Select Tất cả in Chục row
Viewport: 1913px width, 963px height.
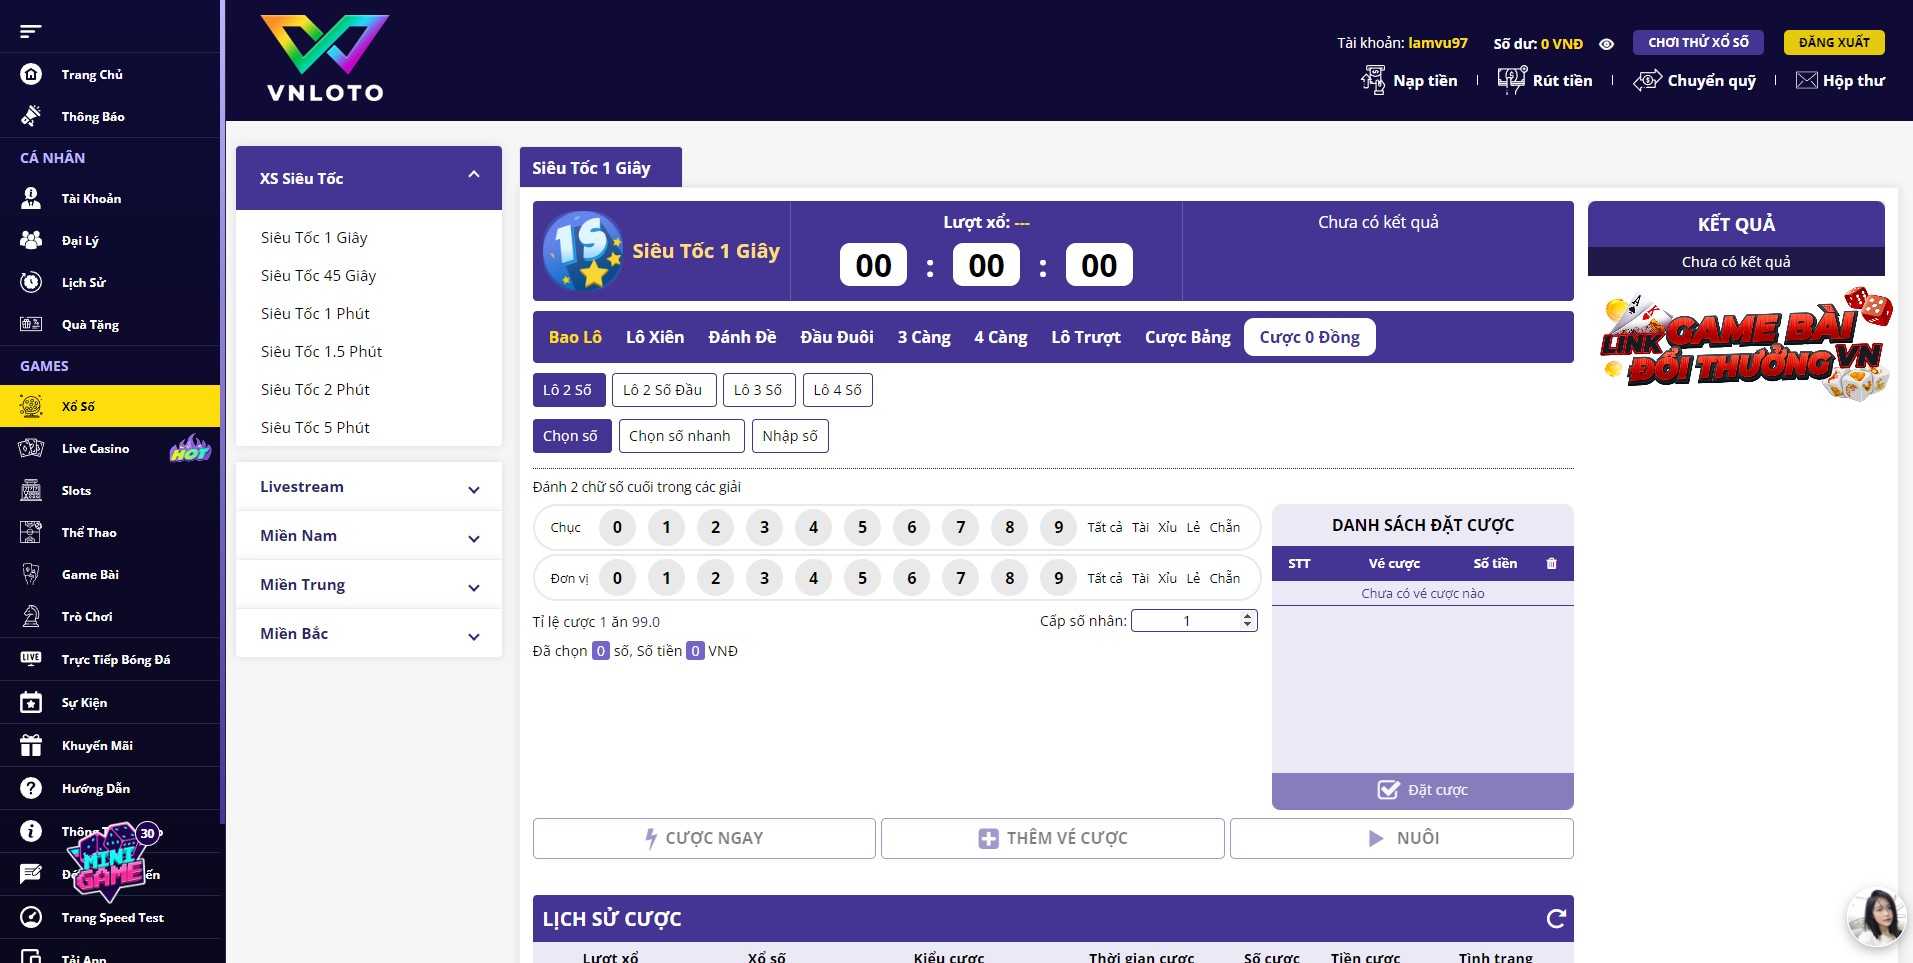(x=1105, y=527)
